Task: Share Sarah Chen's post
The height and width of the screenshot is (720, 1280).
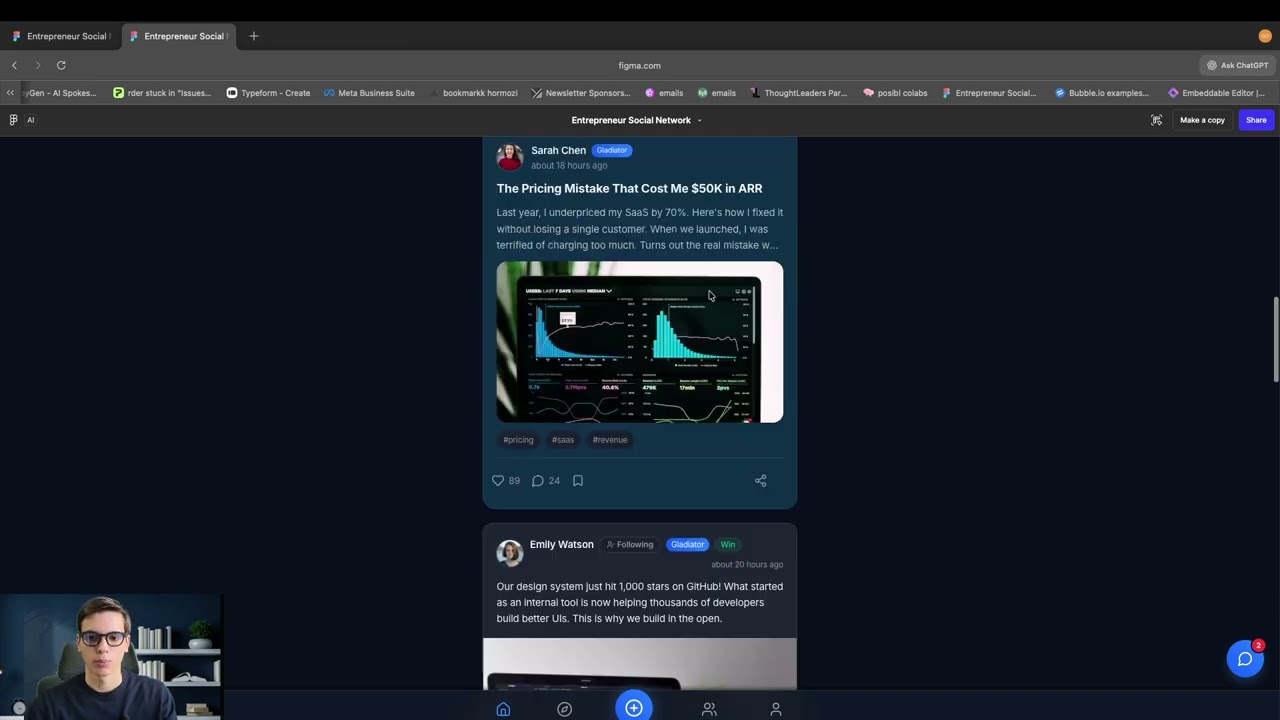Action: tap(761, 481)
